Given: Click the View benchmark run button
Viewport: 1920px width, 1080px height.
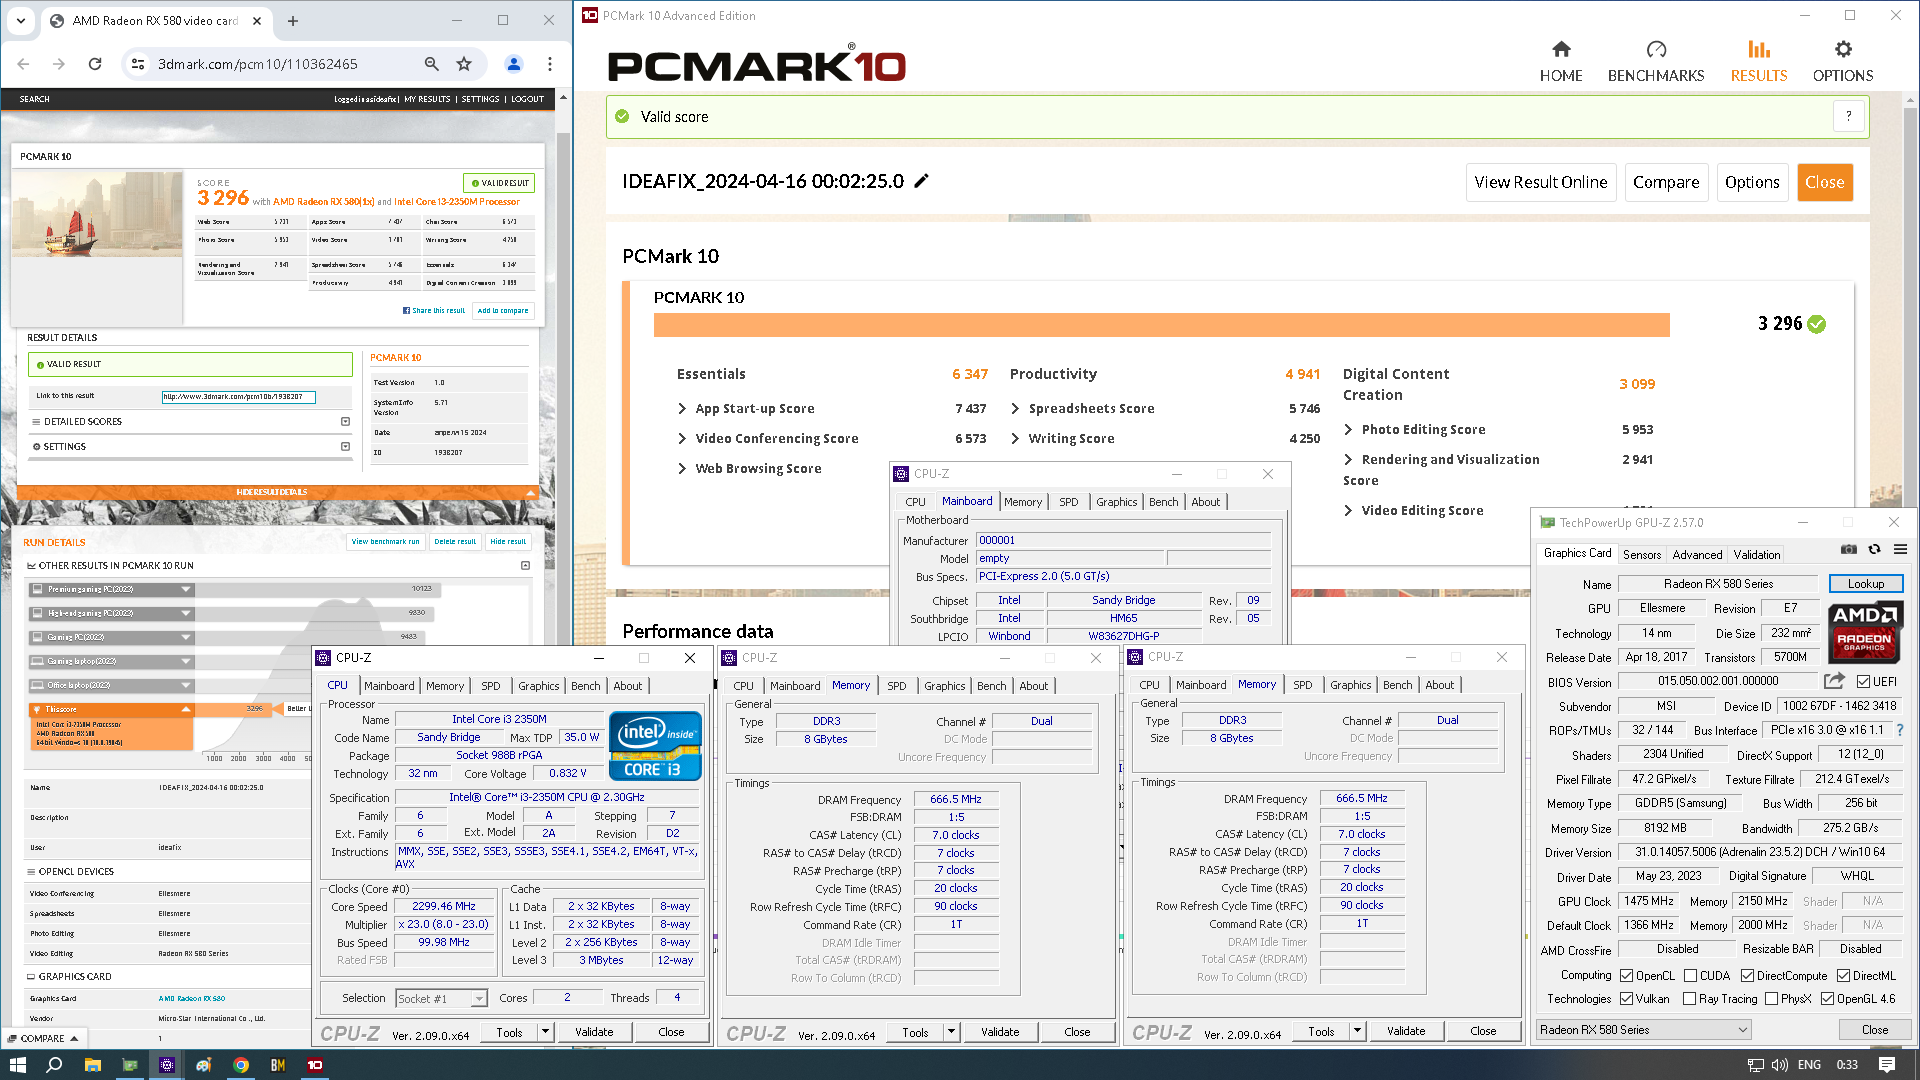Looking at the screenshot, I should tap(385, 541).
